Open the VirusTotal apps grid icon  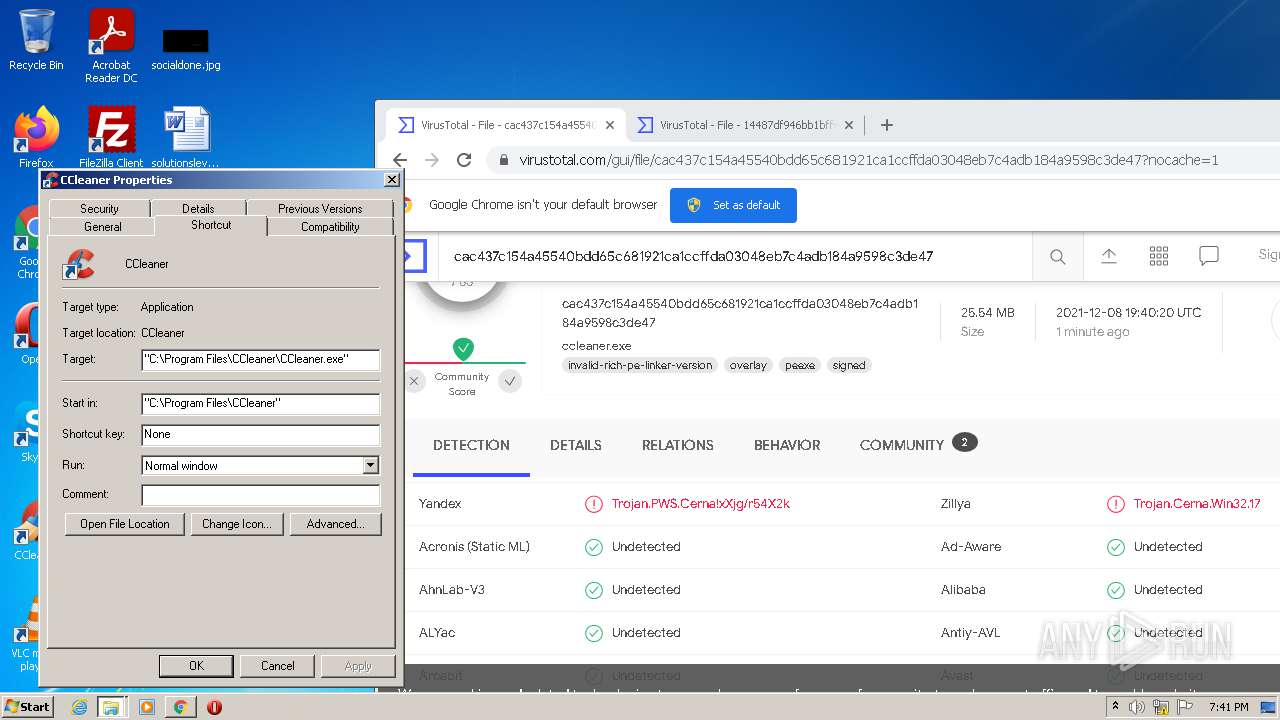tap(1159, 256)
